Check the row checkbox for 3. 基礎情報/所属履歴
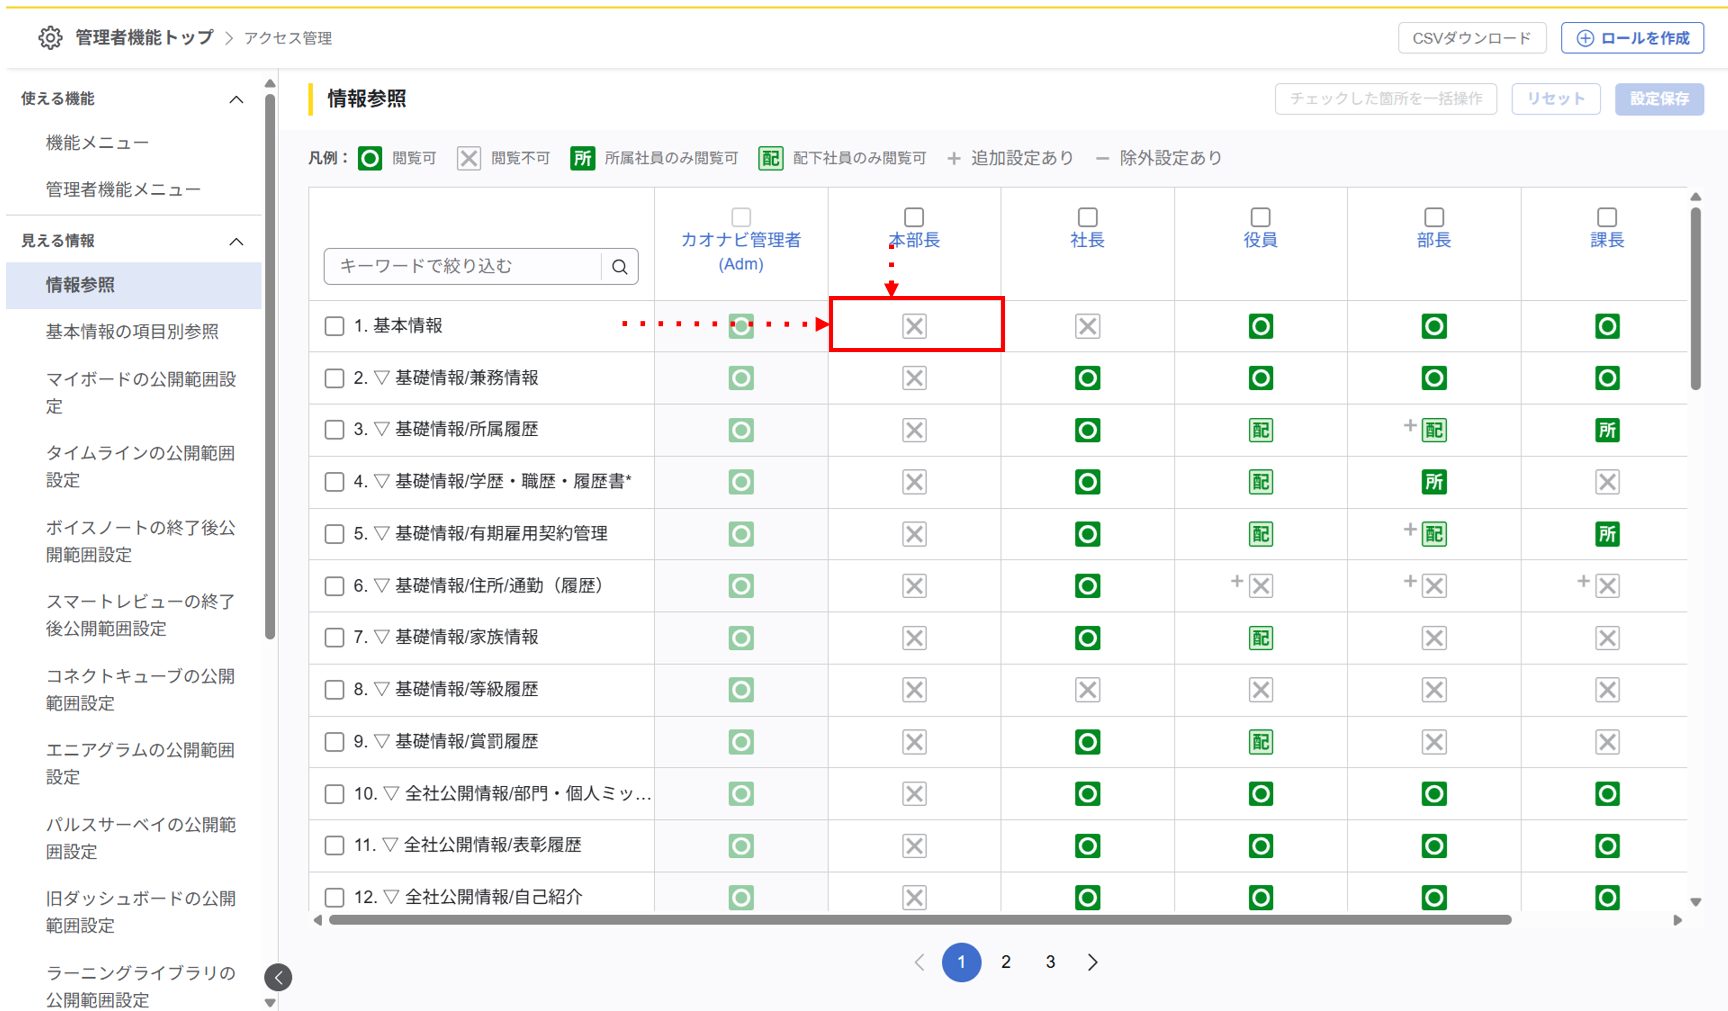 click(x=335, y=430)
